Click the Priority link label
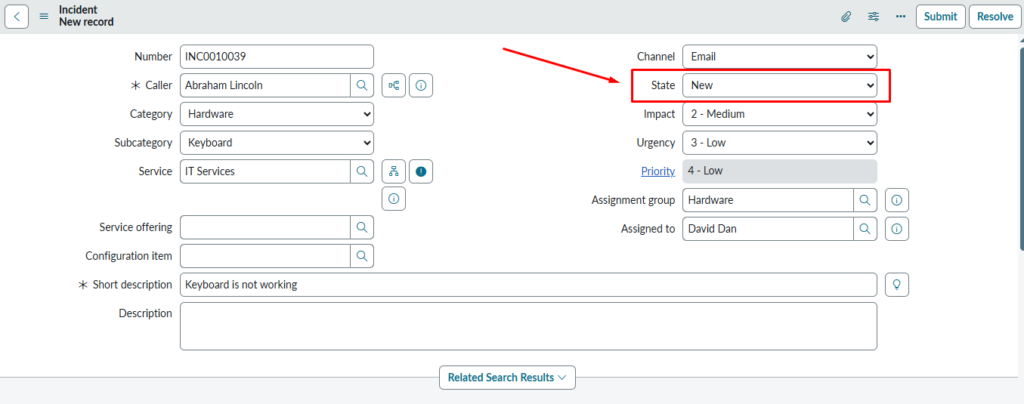This screenshot has width=1024, height=404. click(657, 171)
